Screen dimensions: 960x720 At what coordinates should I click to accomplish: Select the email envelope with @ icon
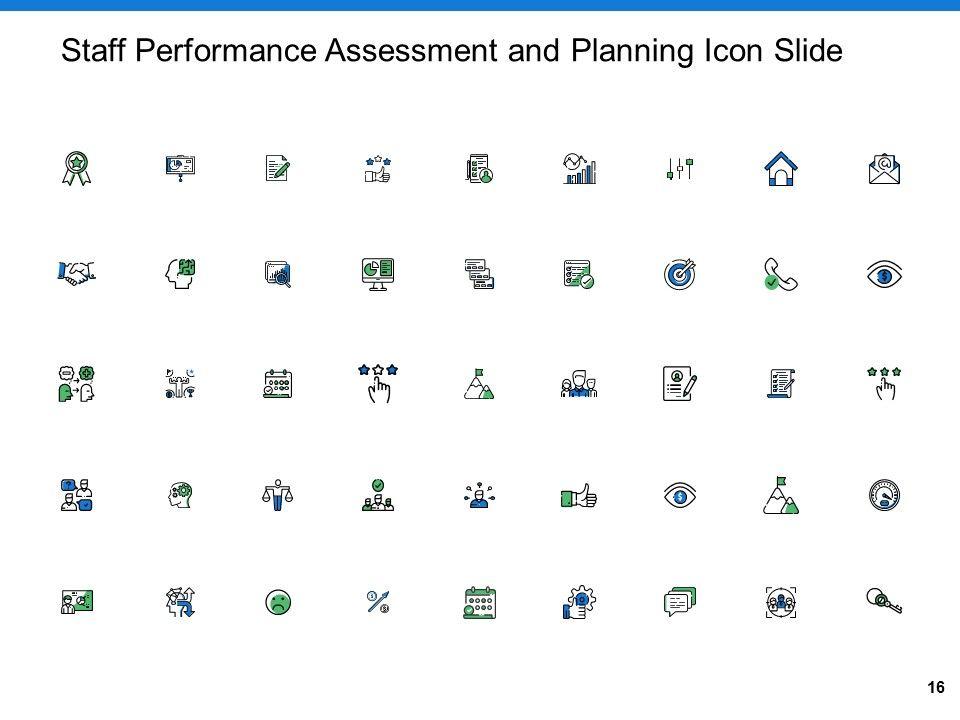tap(883, 170)
